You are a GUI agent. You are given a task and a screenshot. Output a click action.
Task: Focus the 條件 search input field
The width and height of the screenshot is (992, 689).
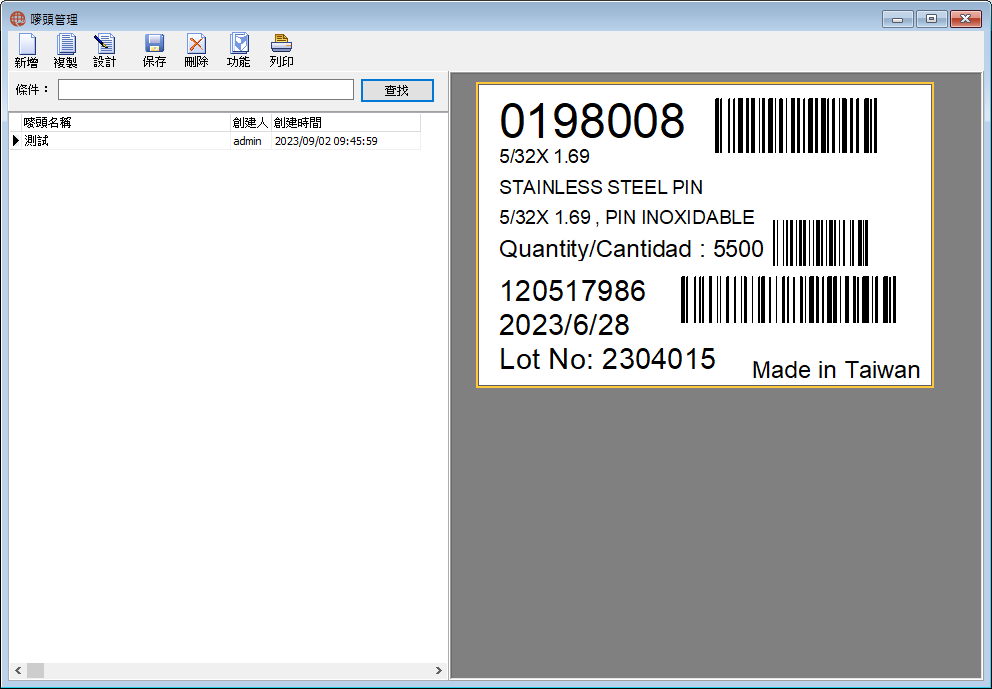[206, 89]
